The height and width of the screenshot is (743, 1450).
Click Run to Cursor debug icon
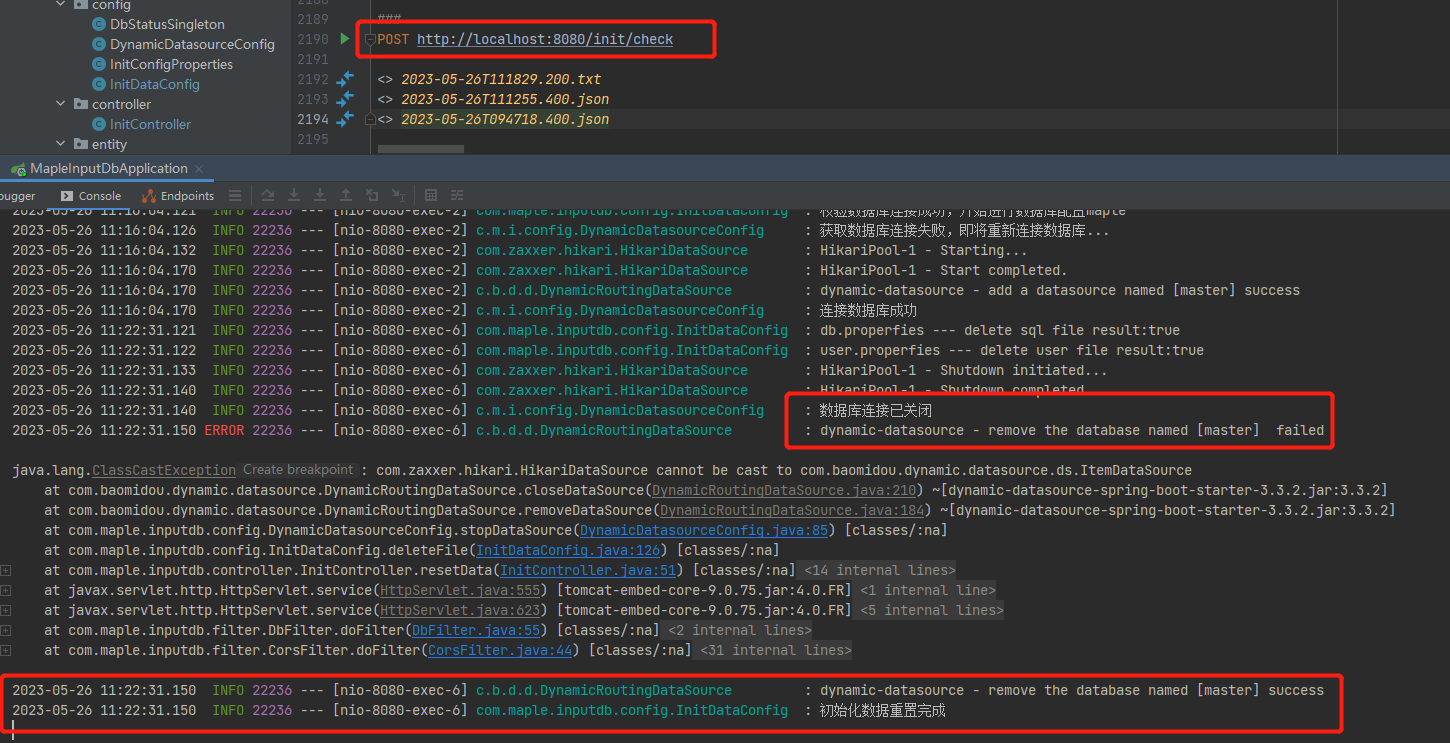398,196
